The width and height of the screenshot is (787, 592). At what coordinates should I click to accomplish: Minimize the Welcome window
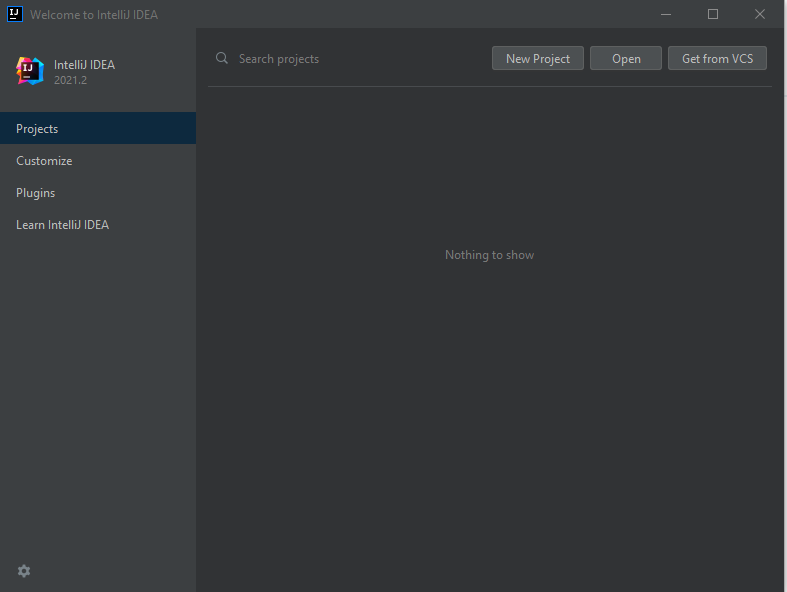pyautogui.click(x=666, y=14)
